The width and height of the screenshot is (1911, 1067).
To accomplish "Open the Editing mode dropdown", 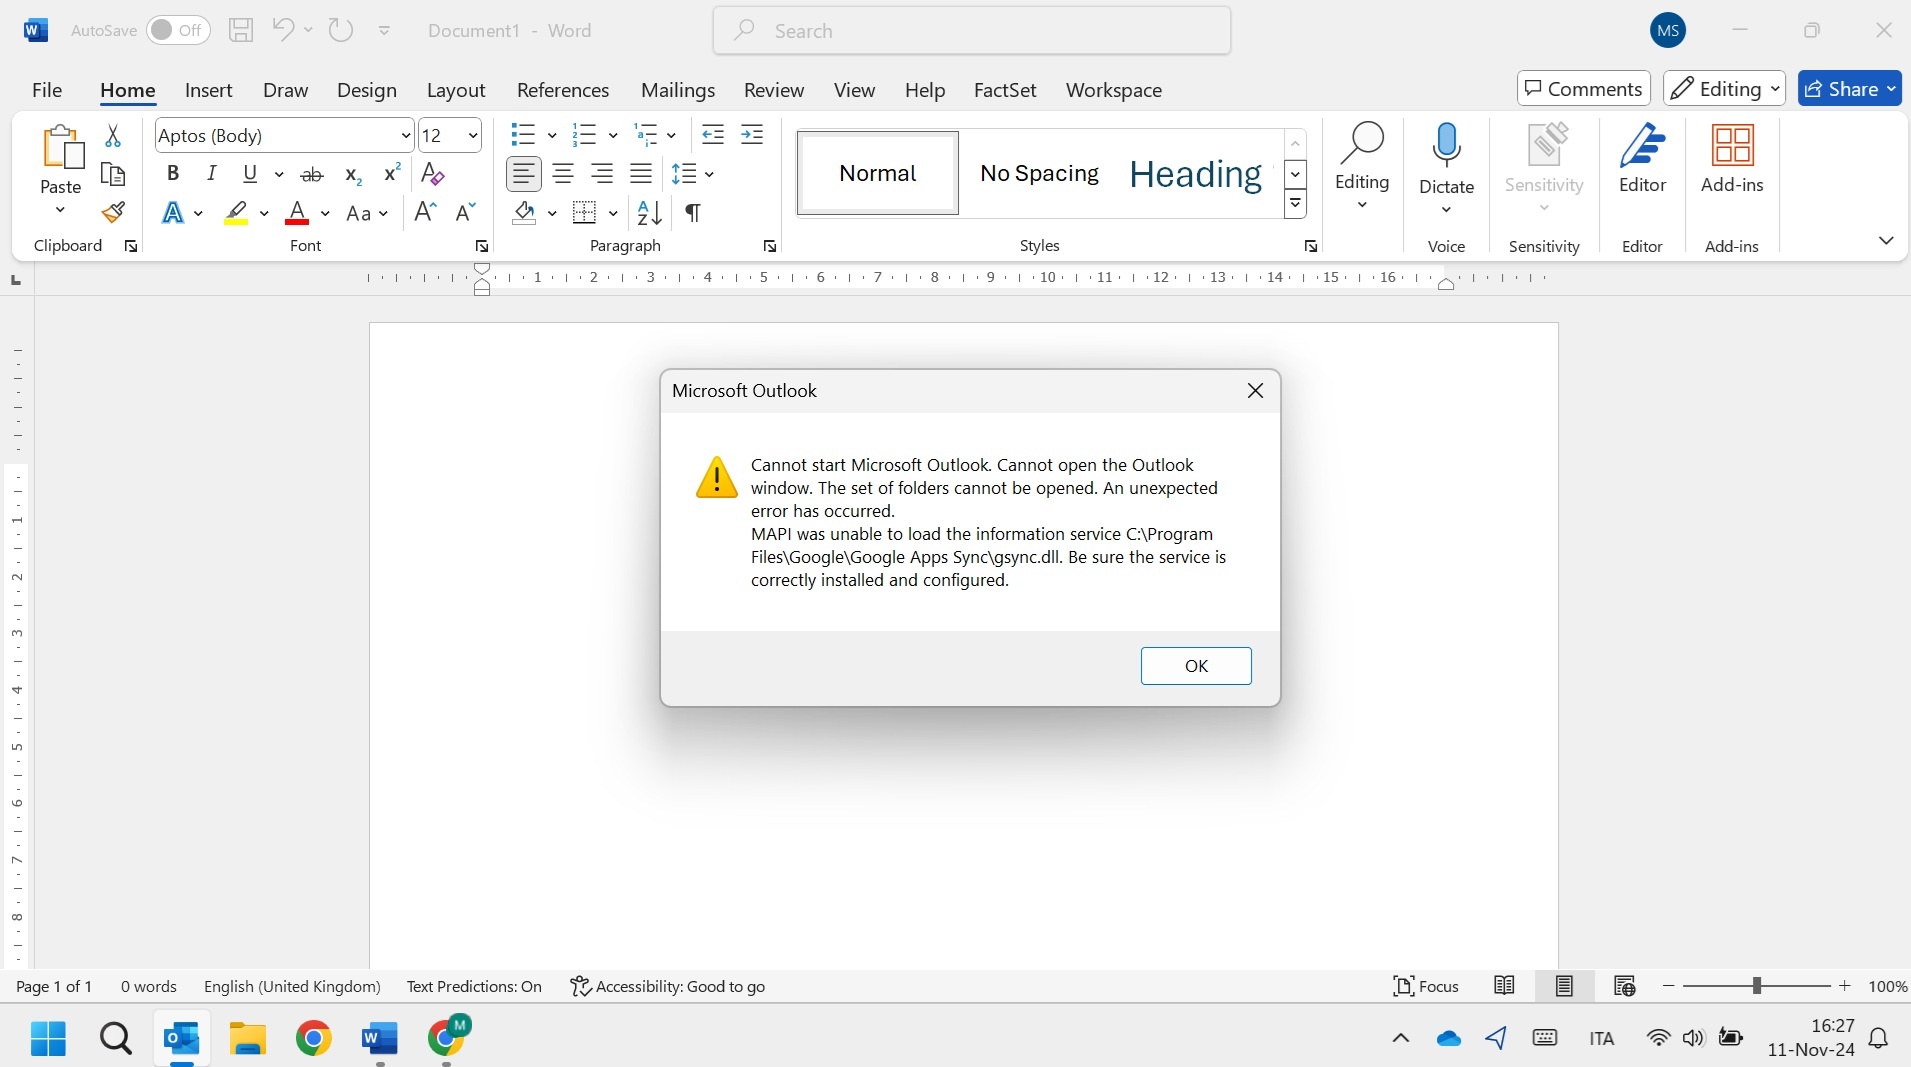I will pyautogui.click(x=1725, y=89).
